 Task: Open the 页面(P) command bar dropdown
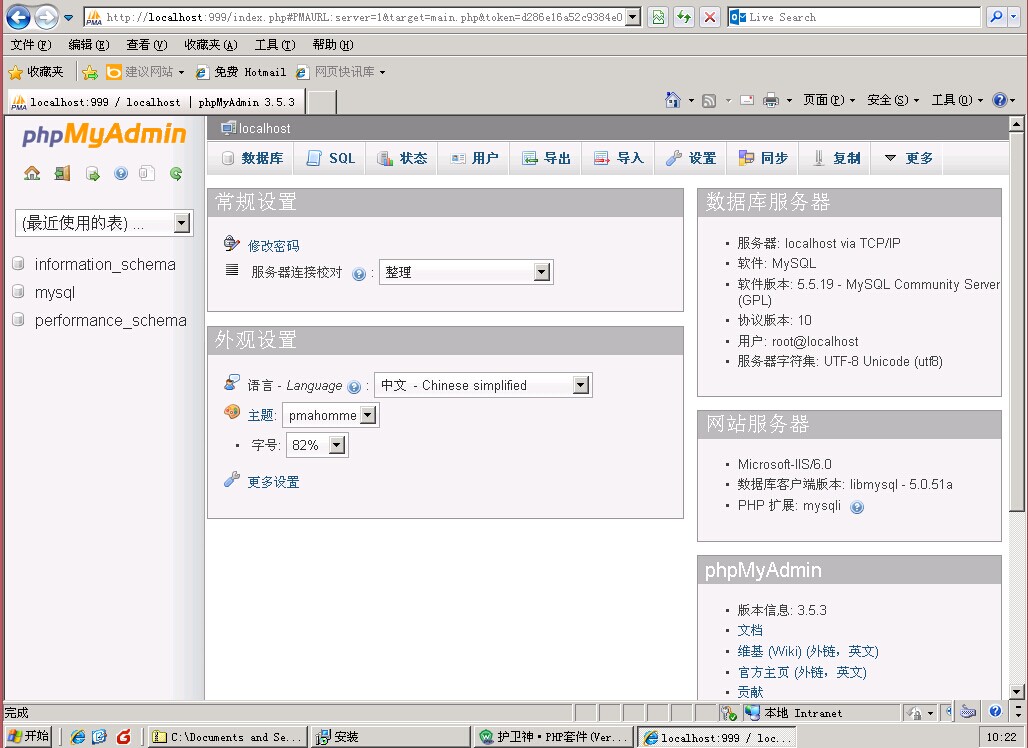coord(829,100)
